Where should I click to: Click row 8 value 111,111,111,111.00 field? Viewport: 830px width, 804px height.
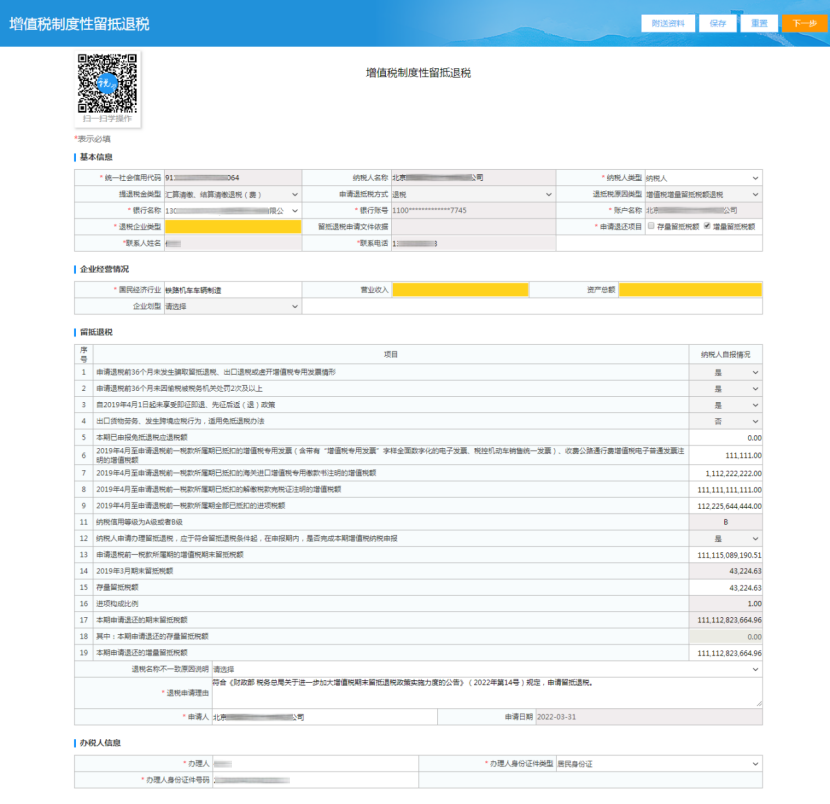click(726, 490)
